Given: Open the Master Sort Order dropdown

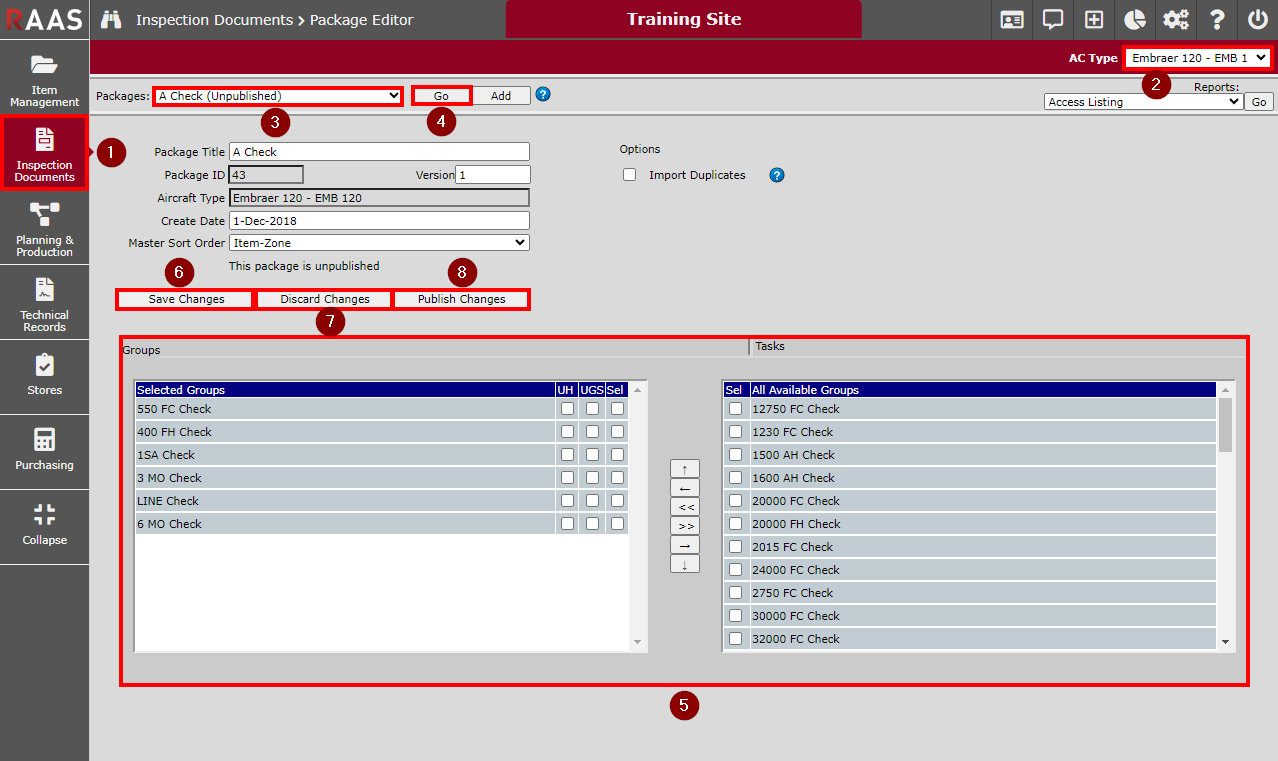Looking at the screenshot, I should (379, 242).
